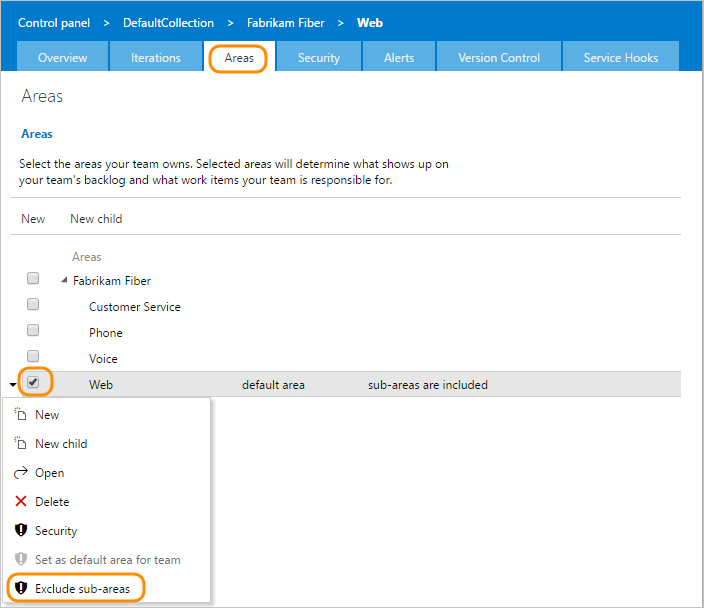Click the 'default area' label
This screenshot has height=608, width=704.
273,385
